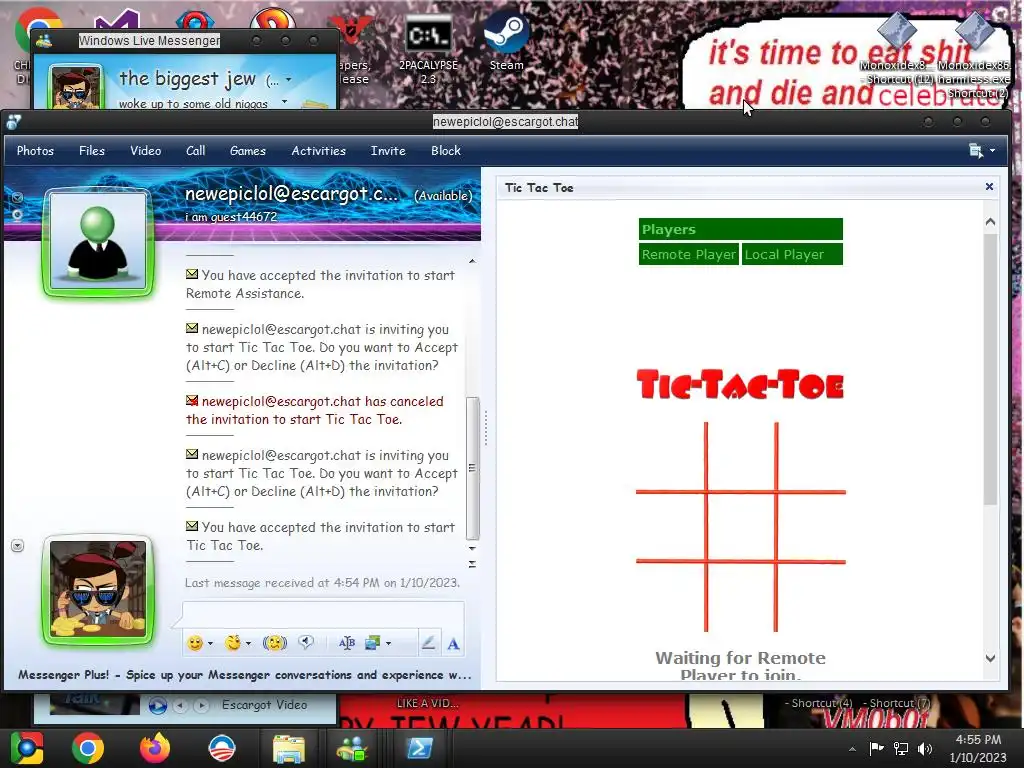The width and height of the screenshot is (1024, 768).
Task: Click the voice clip speech bubble icon
Action: (x=306, y=643)
